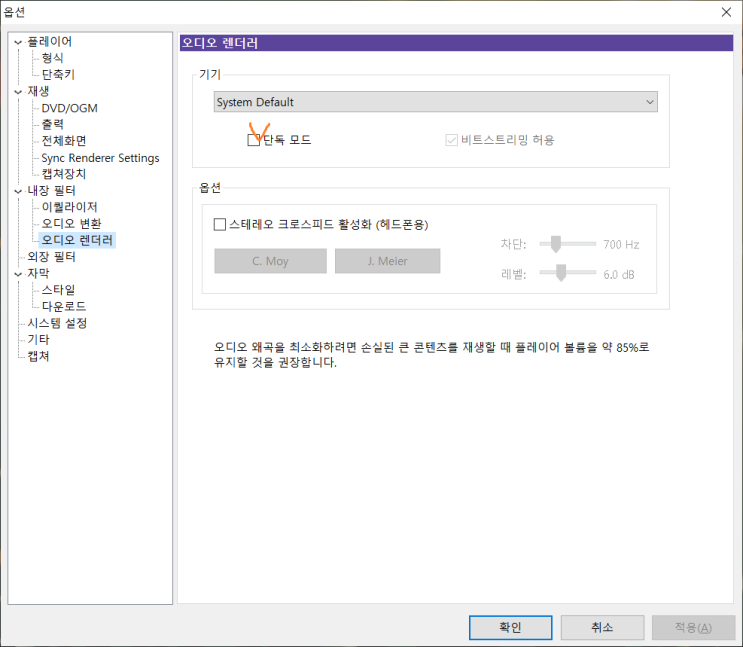Select 스타일 under 자막

[58, 290]
